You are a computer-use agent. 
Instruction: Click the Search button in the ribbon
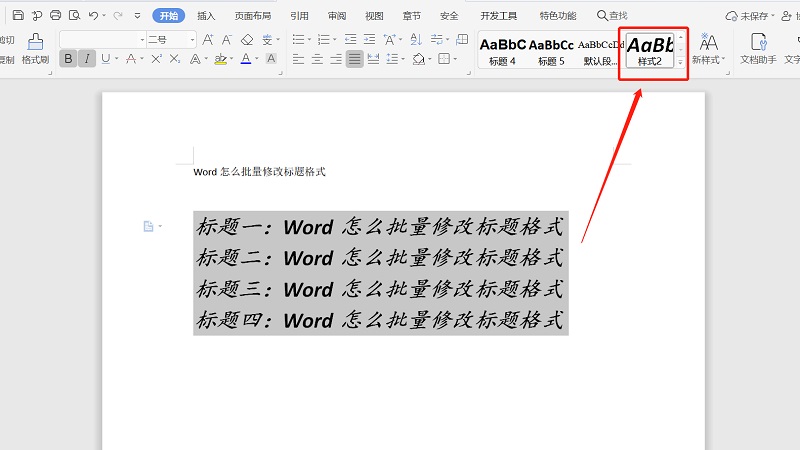click(x=612, y=16)
